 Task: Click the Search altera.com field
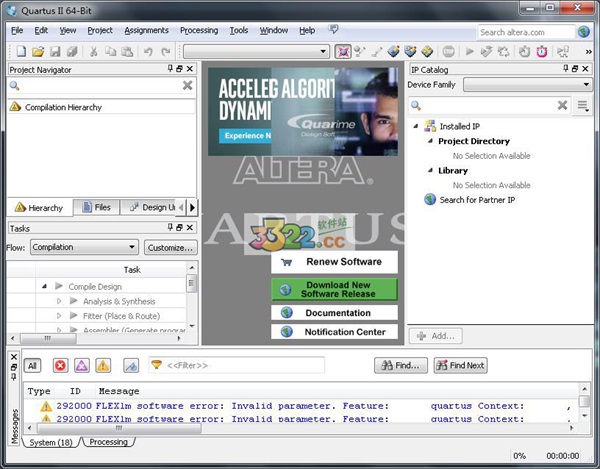[526, 32]
